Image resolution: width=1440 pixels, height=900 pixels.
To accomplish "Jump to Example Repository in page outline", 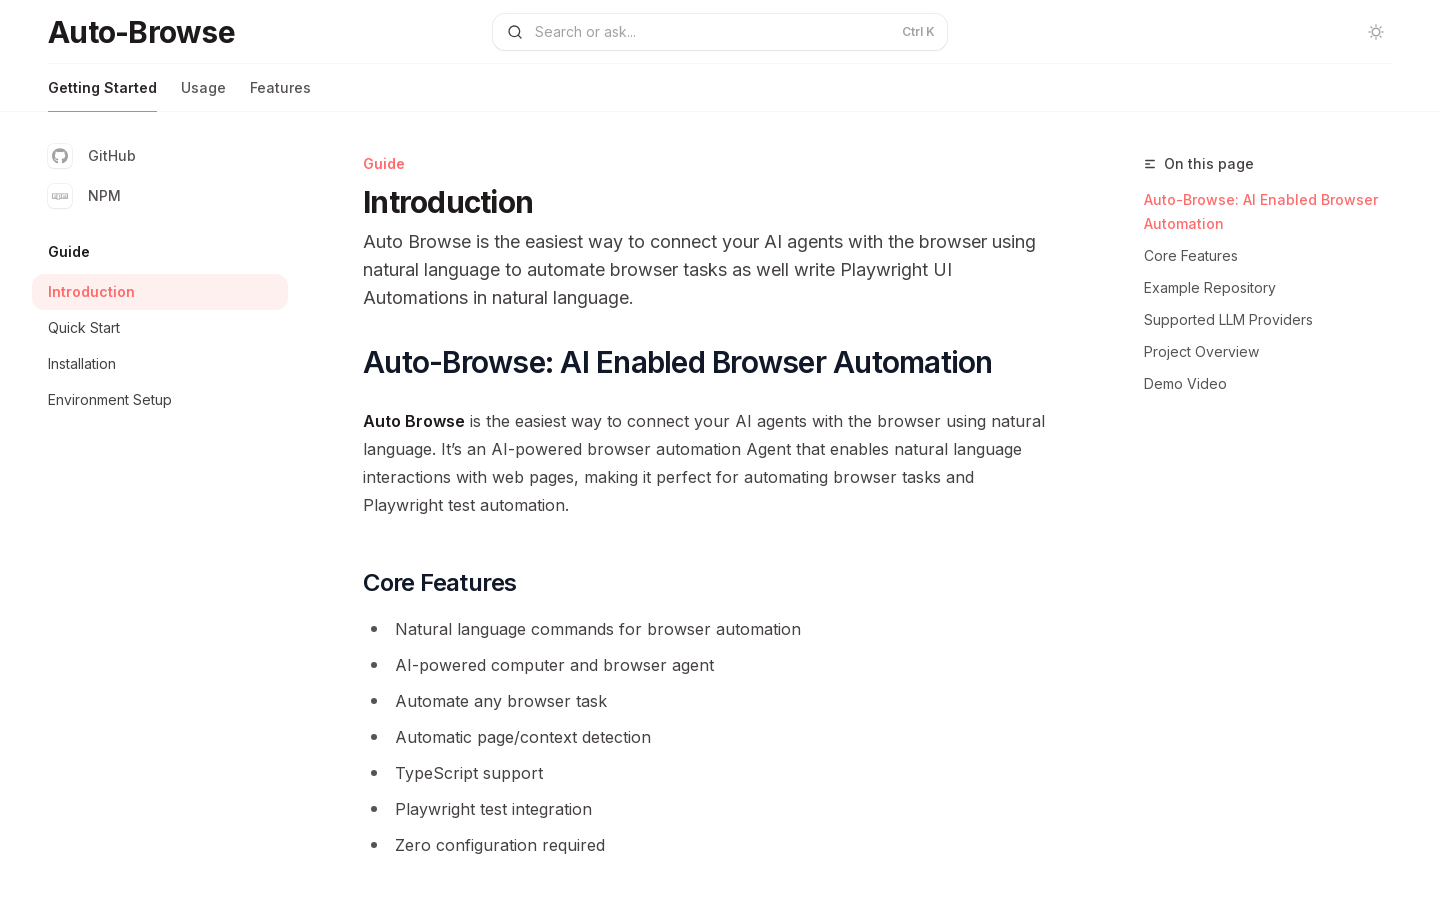I will (1210, 288).
